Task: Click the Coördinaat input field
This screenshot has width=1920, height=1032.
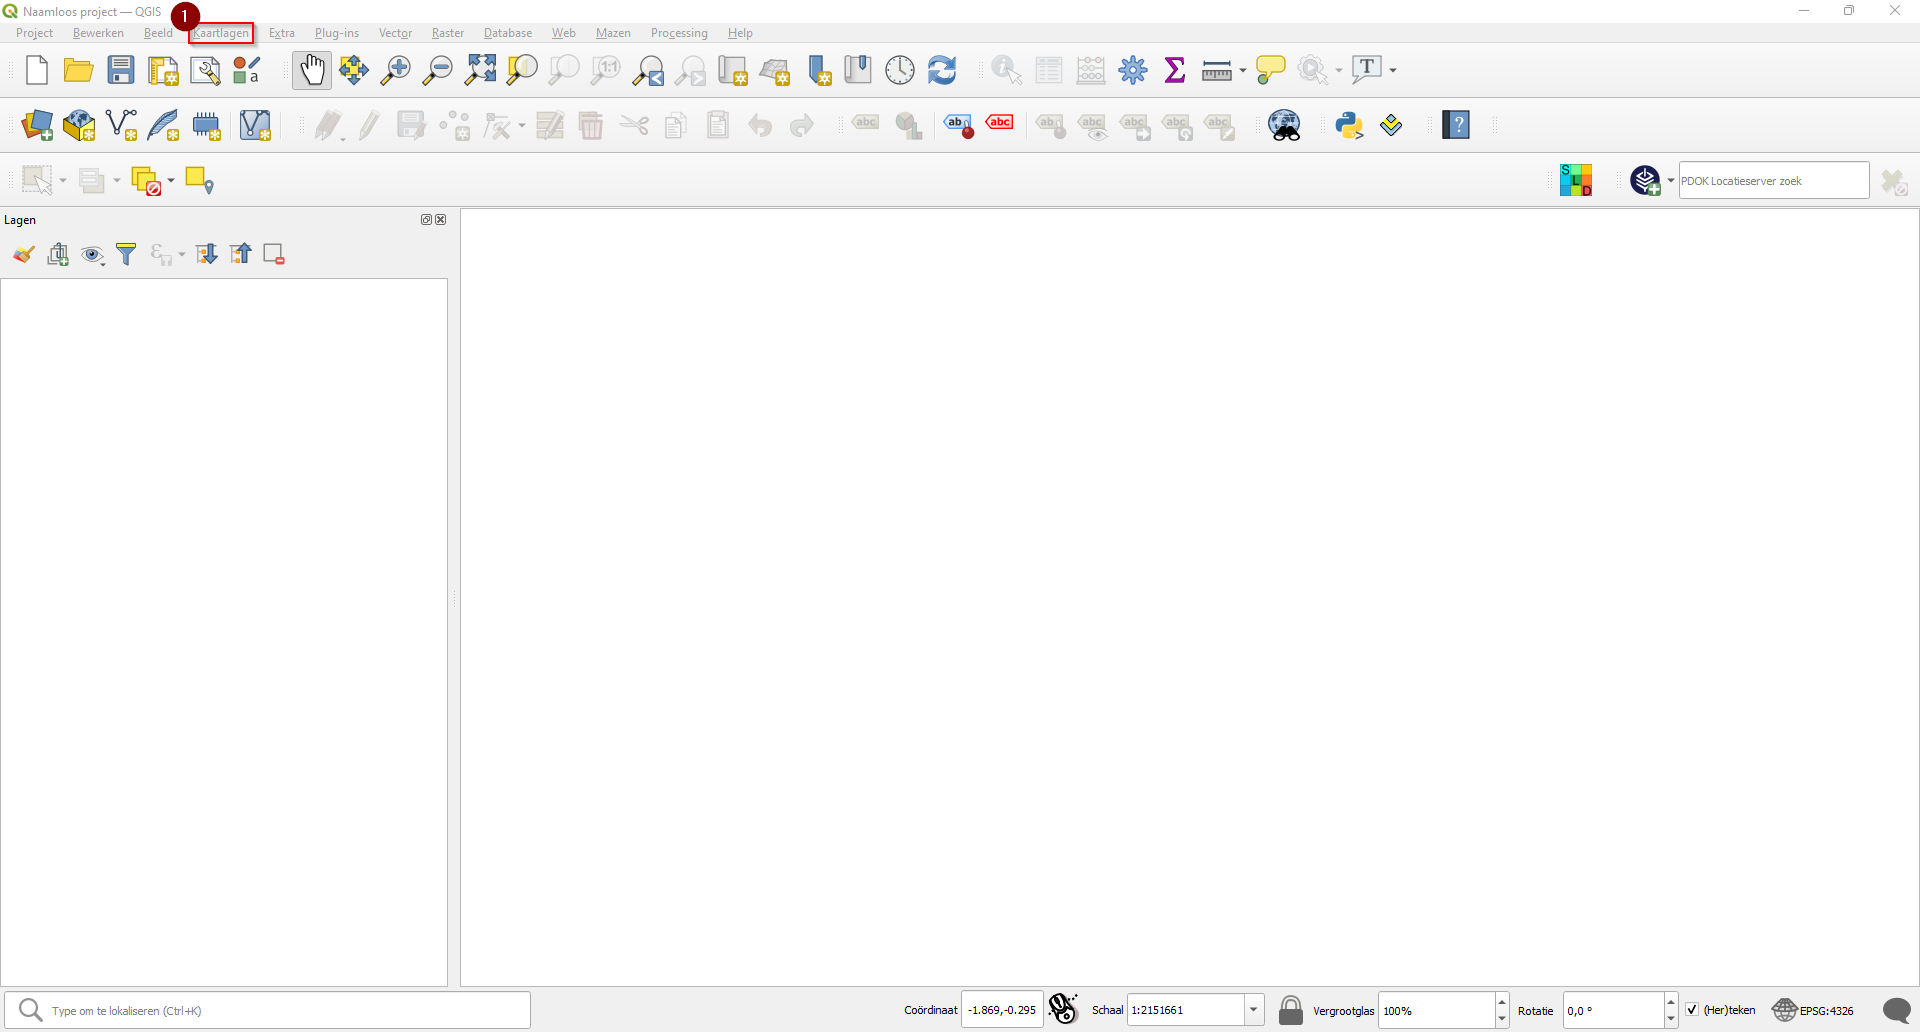Action: (x=1002, y=1010)
